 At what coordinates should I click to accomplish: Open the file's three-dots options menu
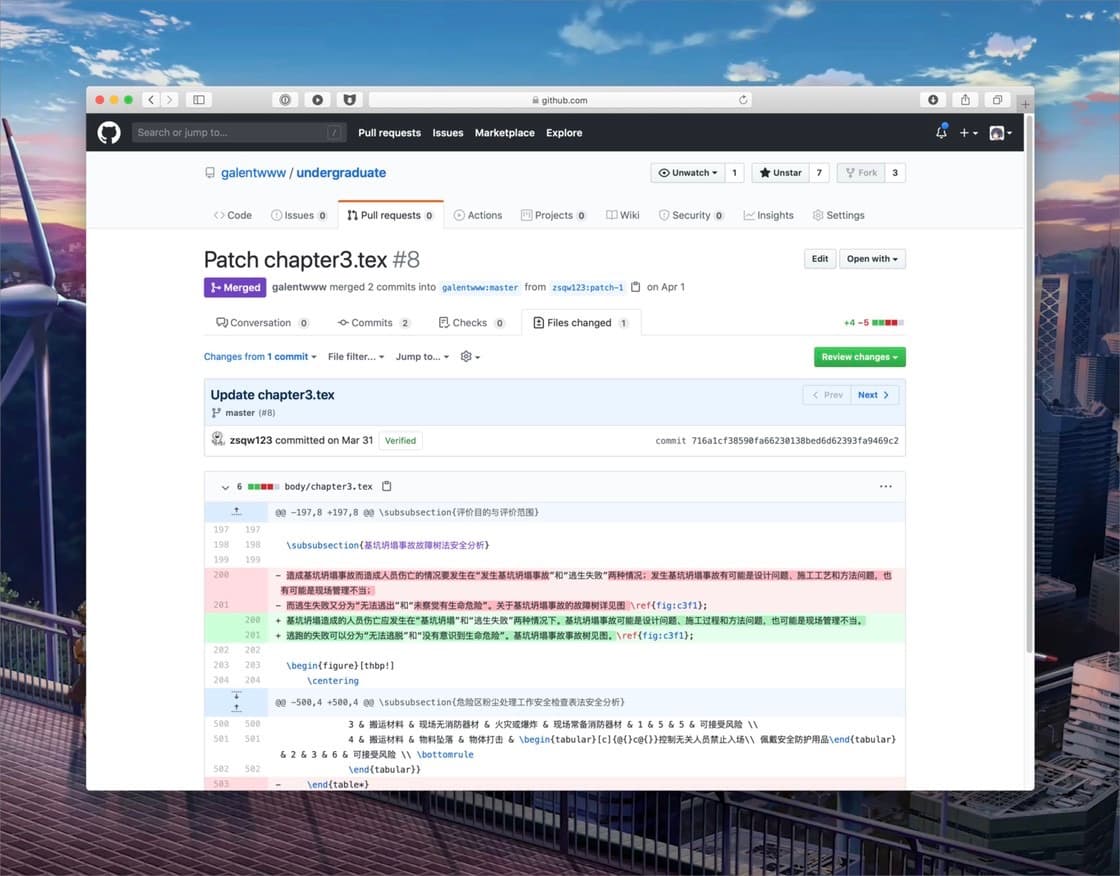pos(885,487)
